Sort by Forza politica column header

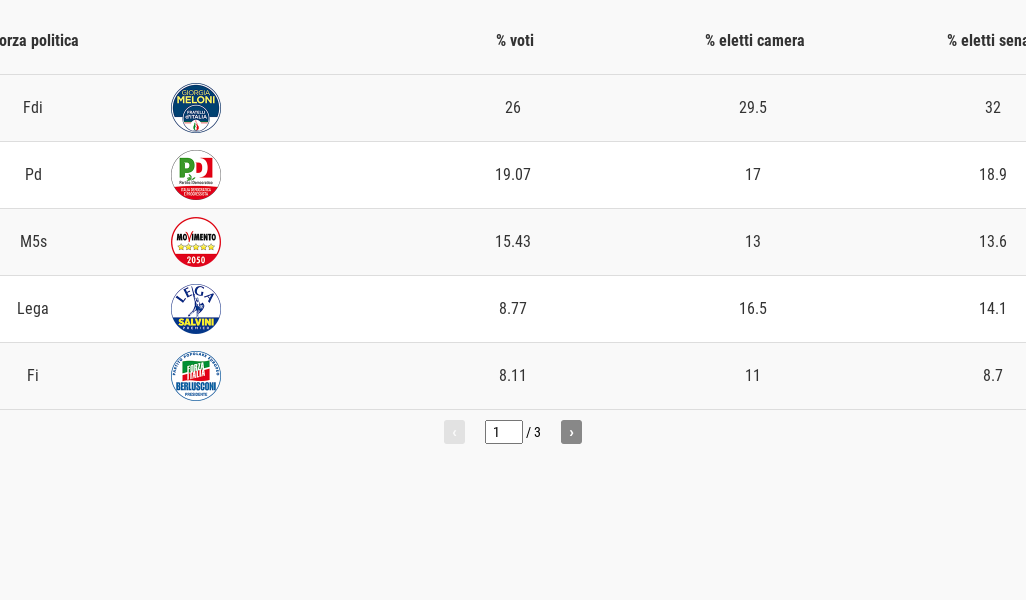pos(39,41)
